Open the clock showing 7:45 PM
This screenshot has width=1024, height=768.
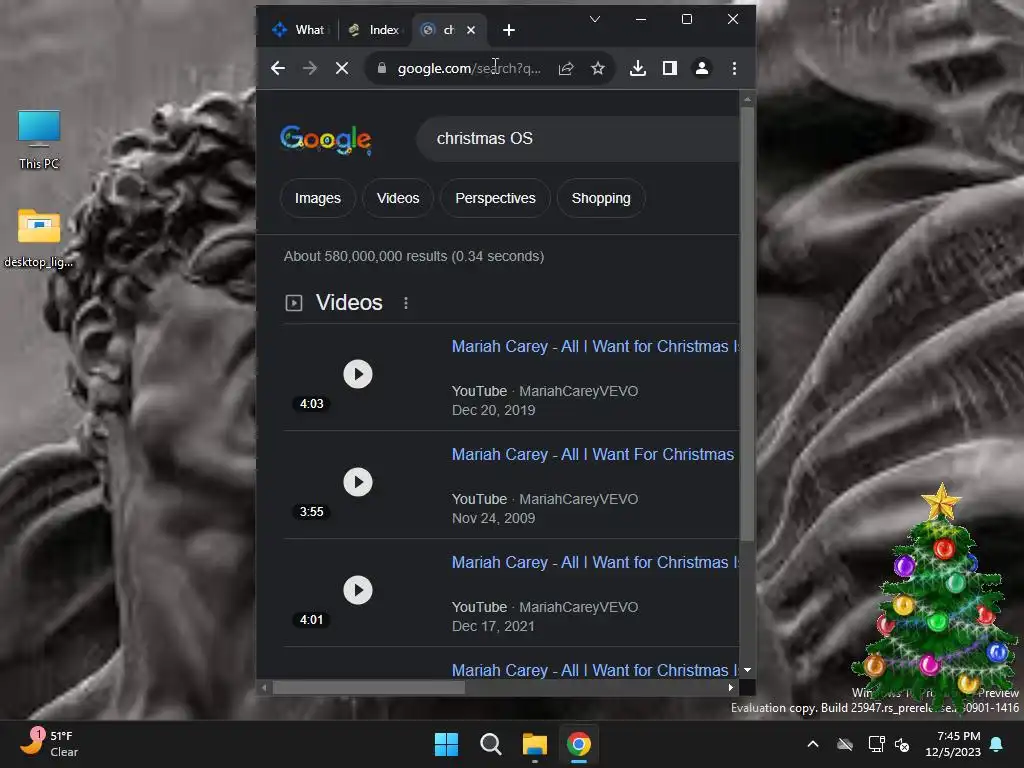coord(953,744)
